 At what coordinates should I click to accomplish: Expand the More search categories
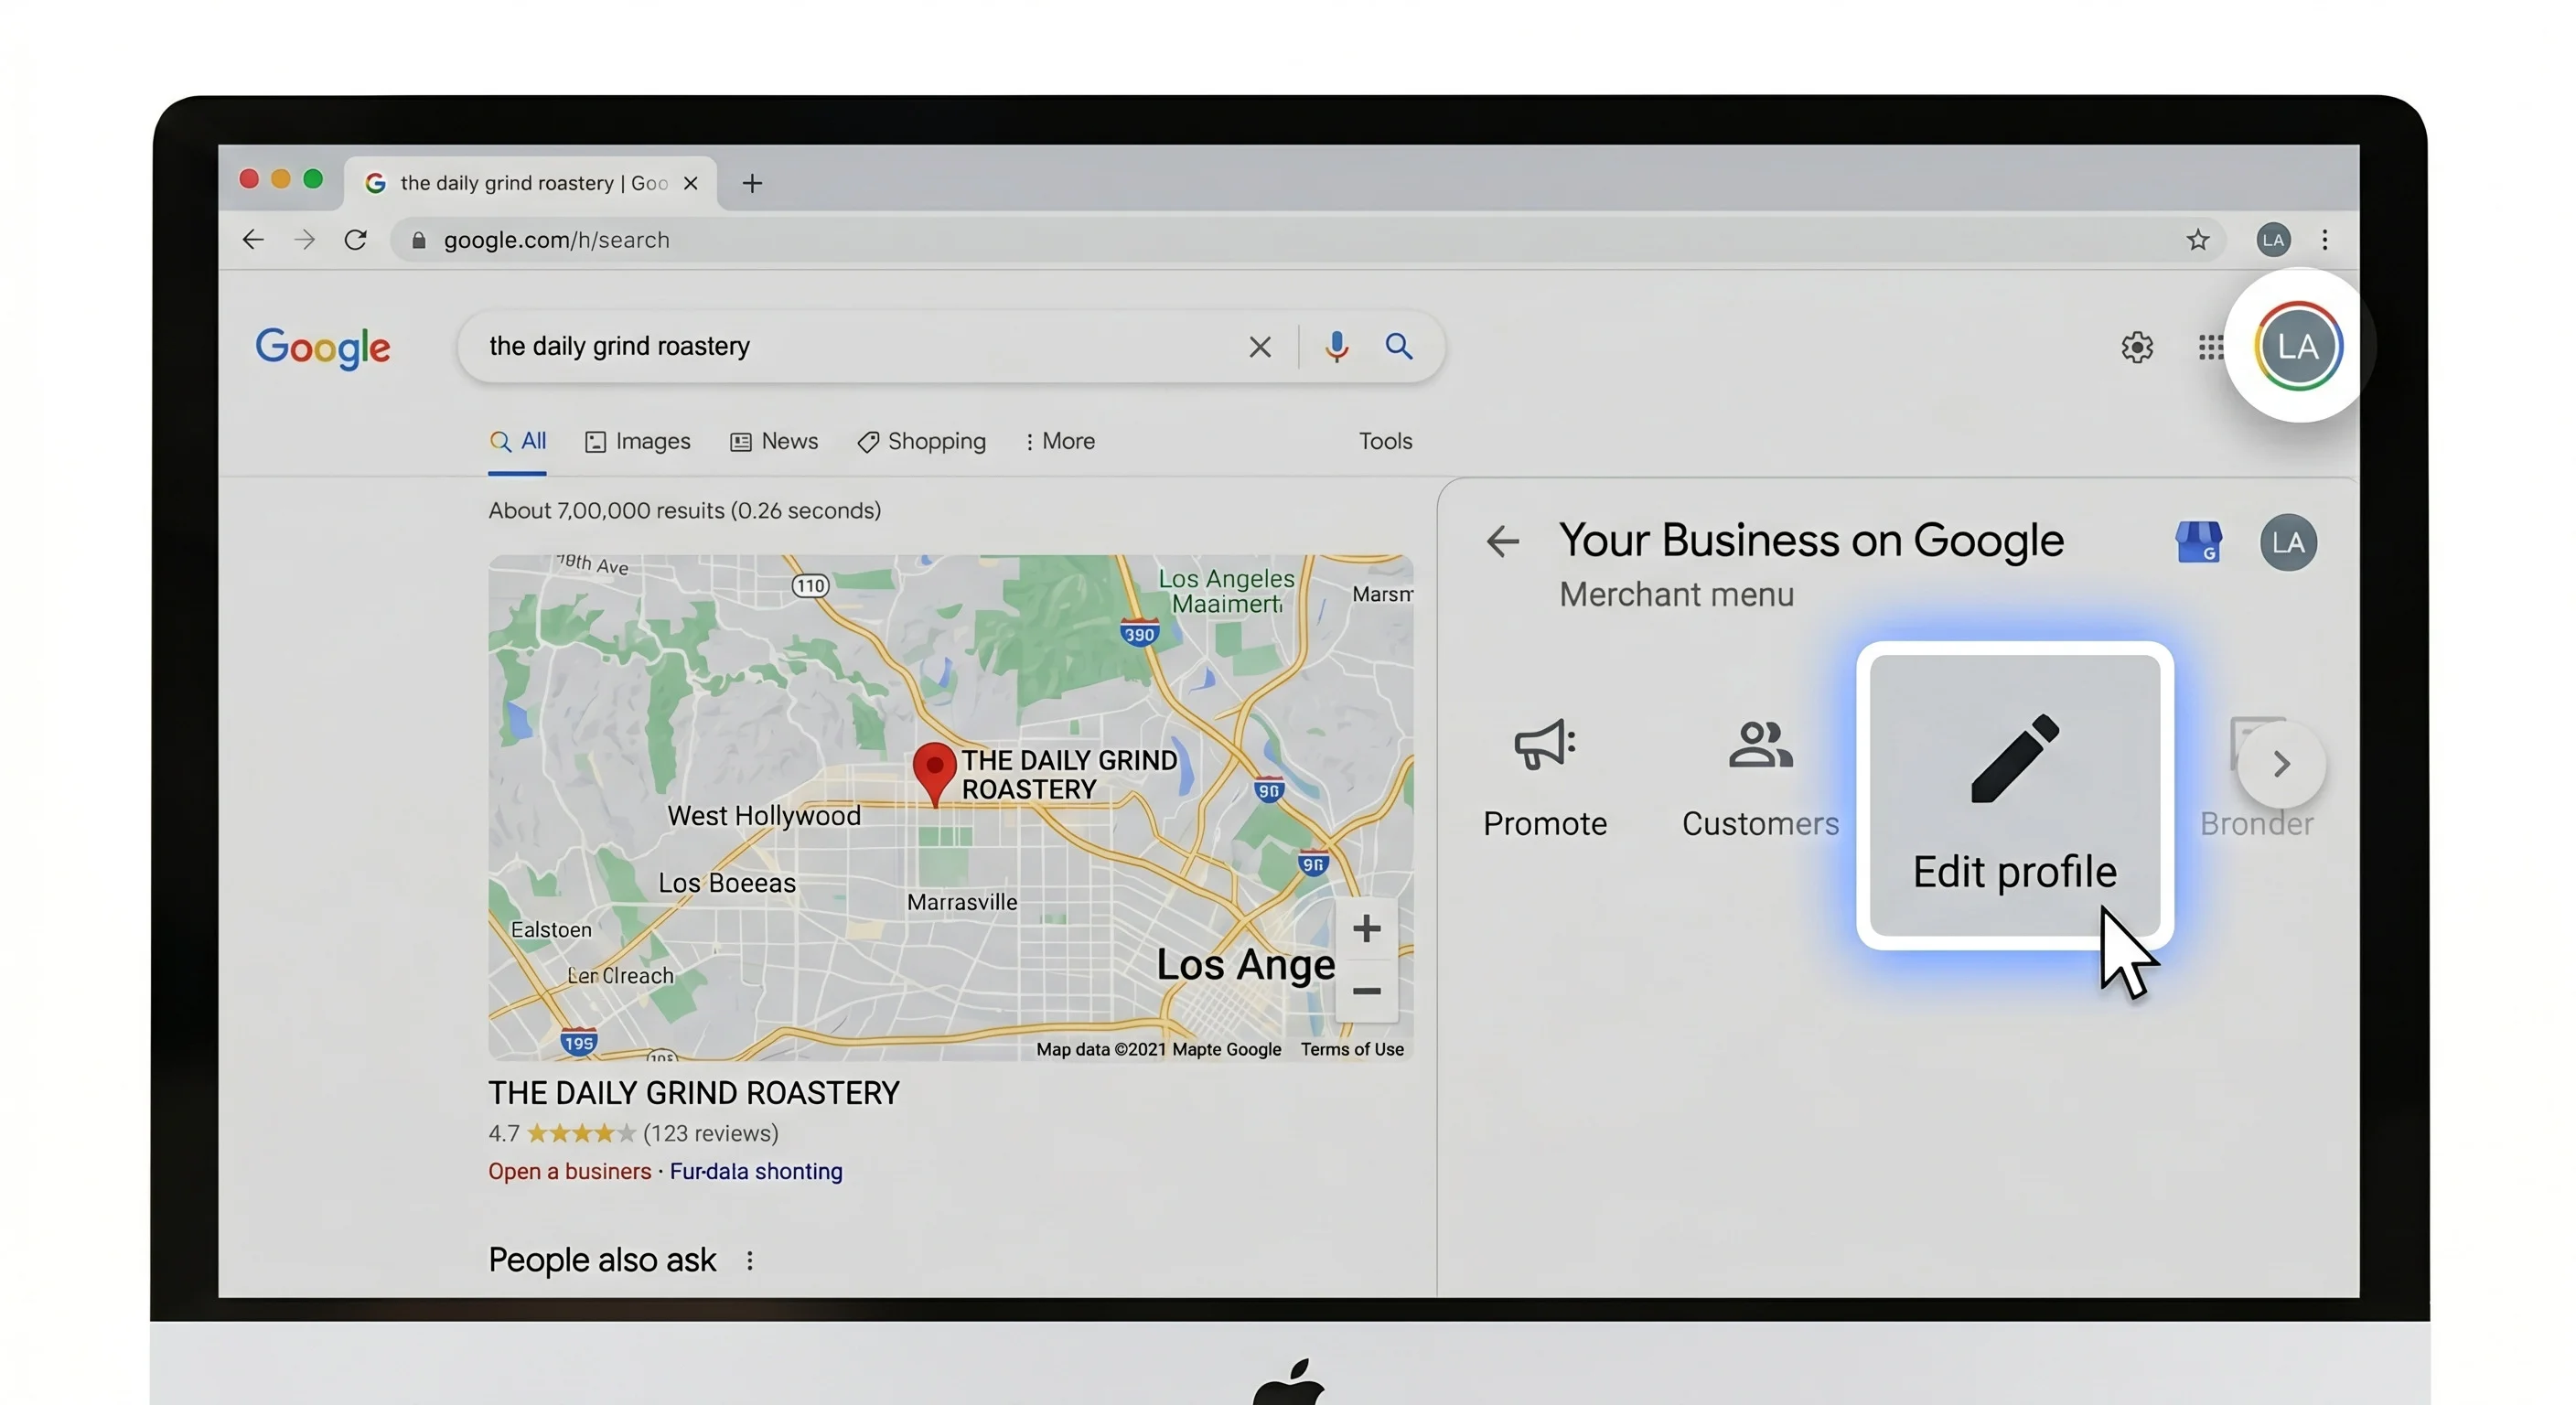pos(1059,441)
